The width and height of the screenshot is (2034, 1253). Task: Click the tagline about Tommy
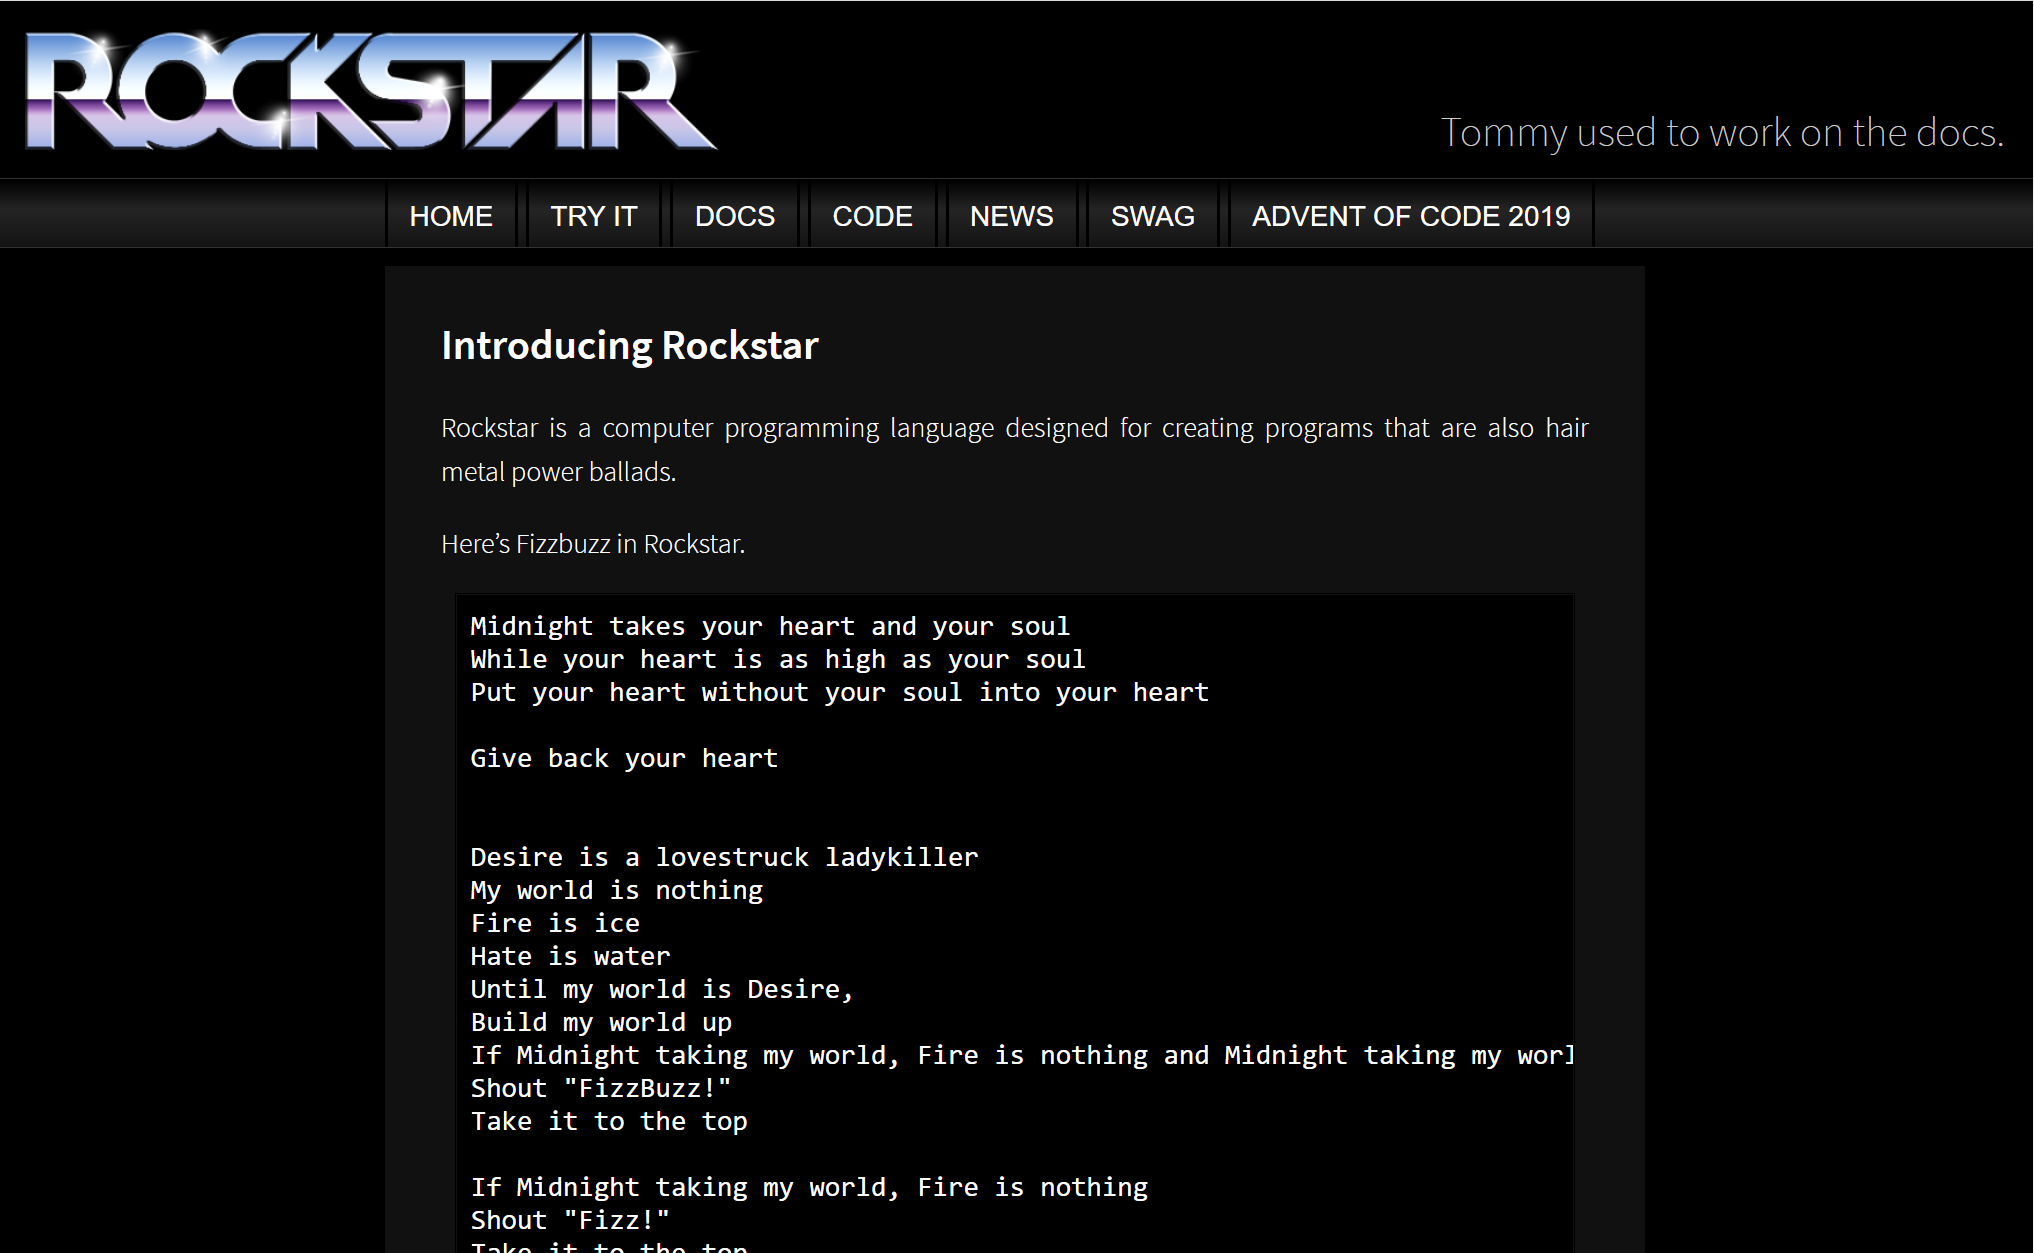click(1721, 133)
